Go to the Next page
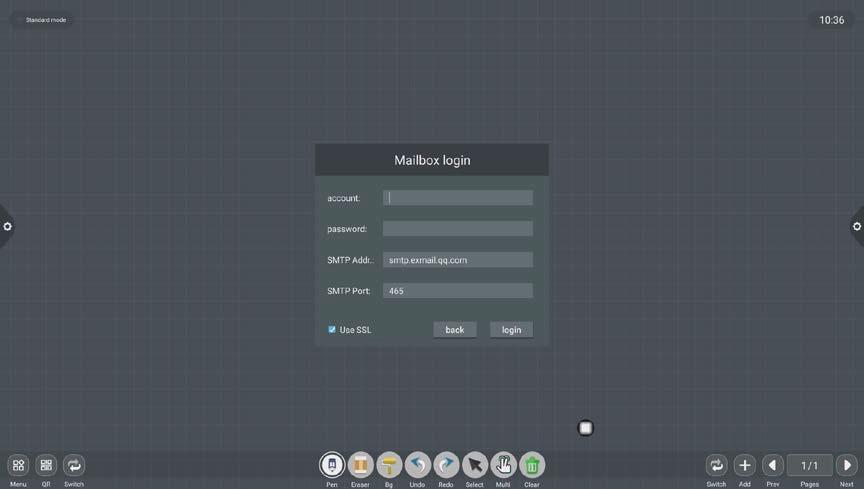The width and height of the screenshot is (864, 489). pyautogui.click(x=847, y=465)
